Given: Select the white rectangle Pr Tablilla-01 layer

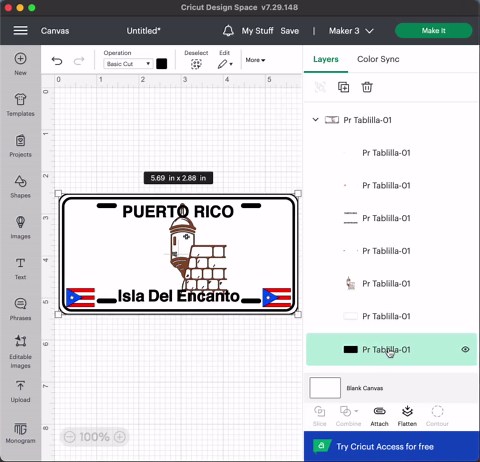Looking at the screenshot, I should point(392,316).
